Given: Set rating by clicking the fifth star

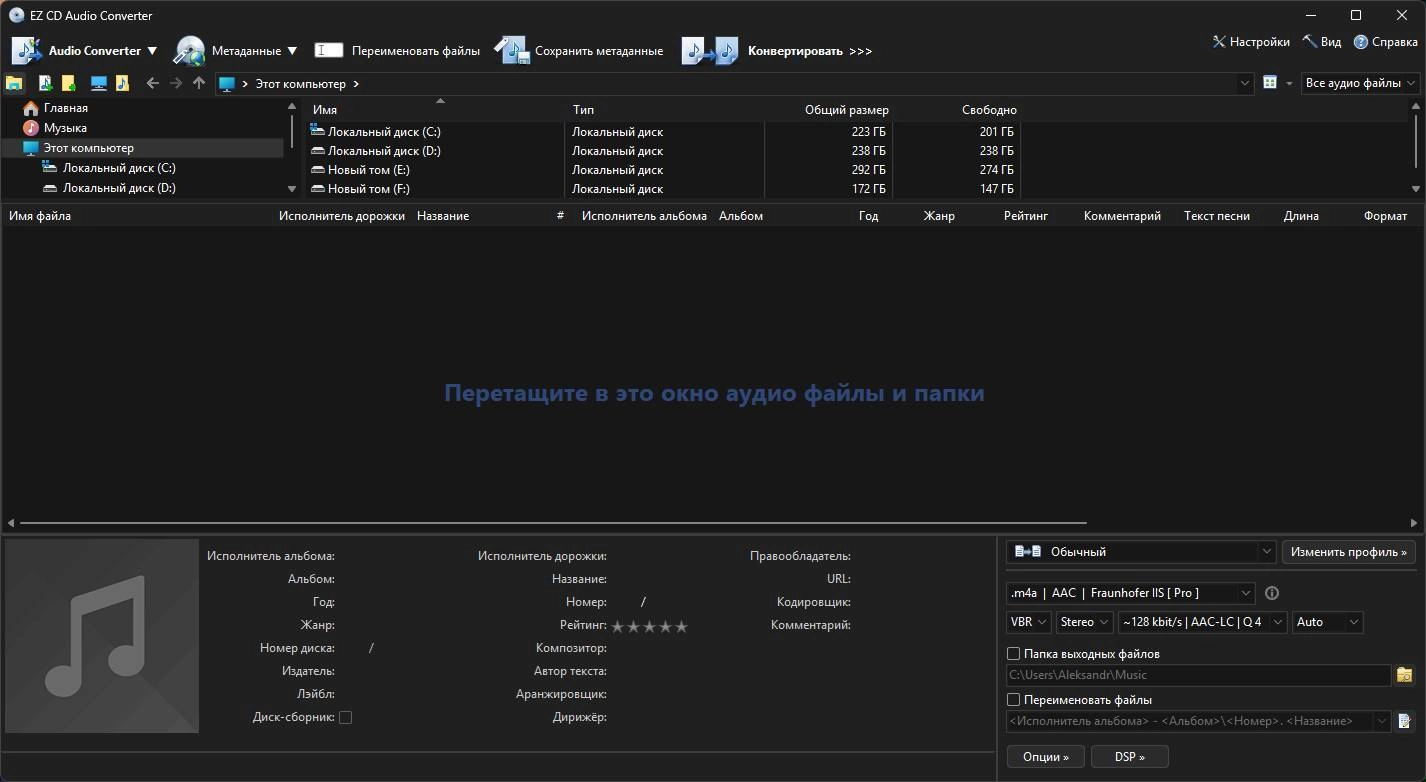Looking at the screenshot, I should pyautogui.click(x=682, y=627).
